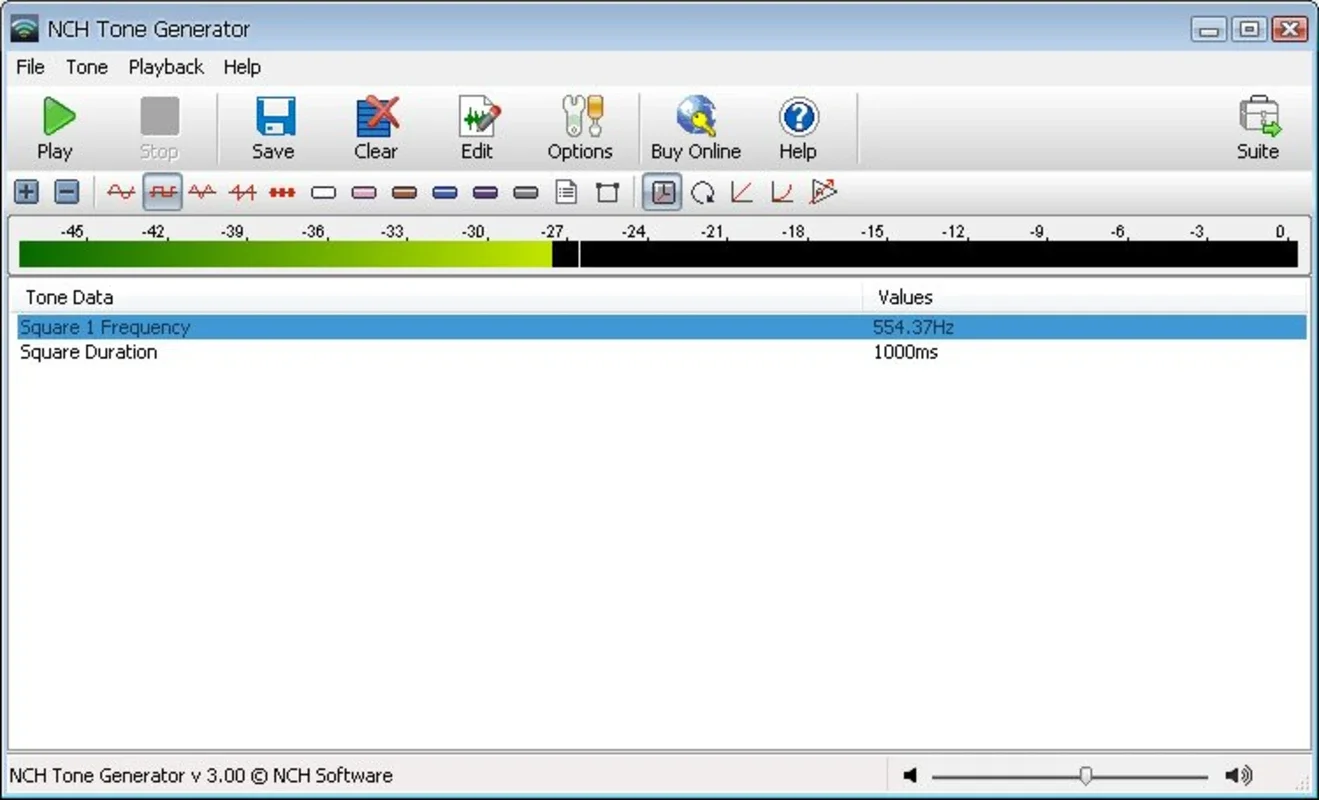Clear all tones with the Clear icon
Screen dimensions: 1319x800
(376, 128)
